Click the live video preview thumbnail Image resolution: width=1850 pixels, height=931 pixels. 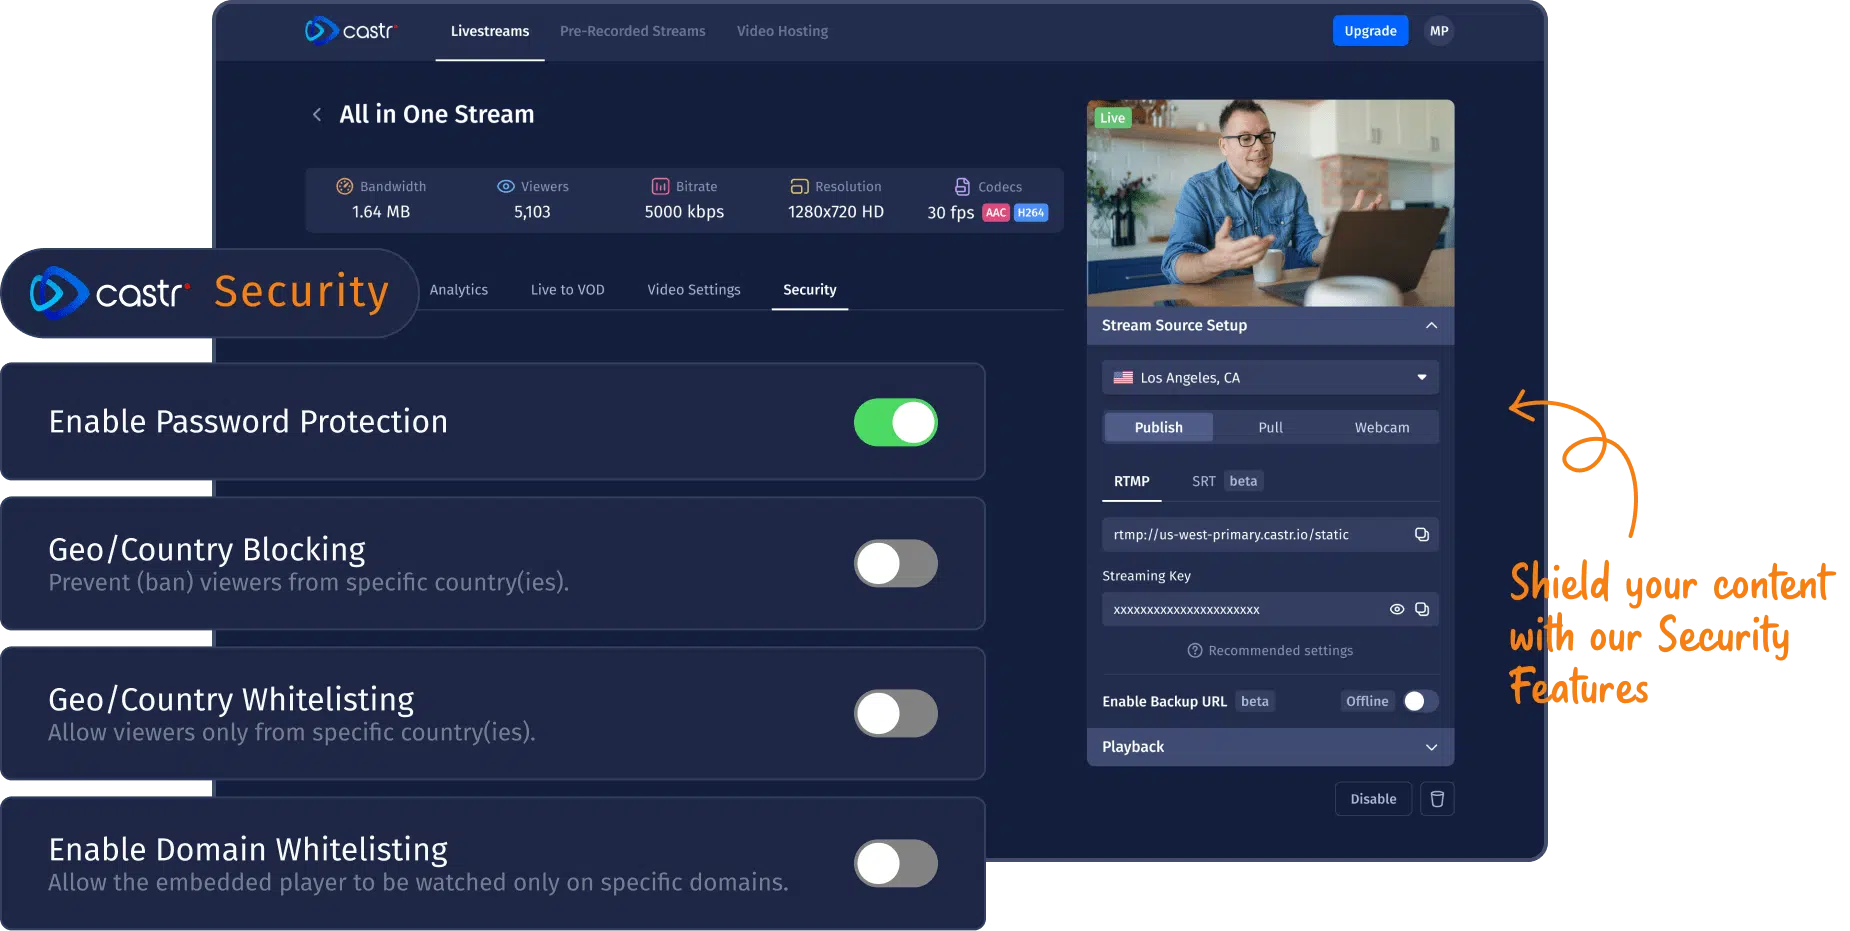pos(1270,203)
